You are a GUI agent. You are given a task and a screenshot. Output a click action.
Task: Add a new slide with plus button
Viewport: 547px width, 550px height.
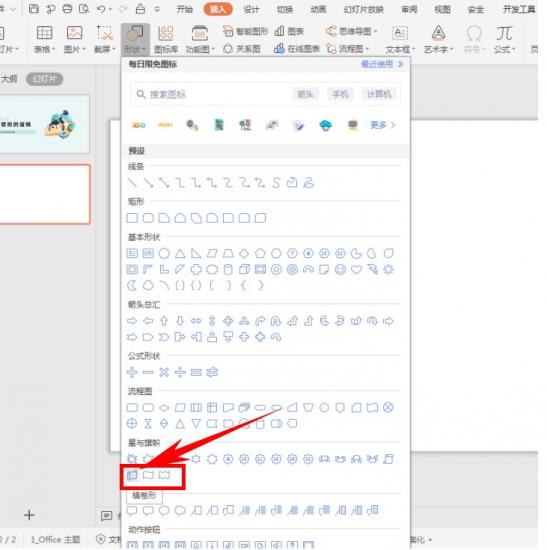click(29, 515)
